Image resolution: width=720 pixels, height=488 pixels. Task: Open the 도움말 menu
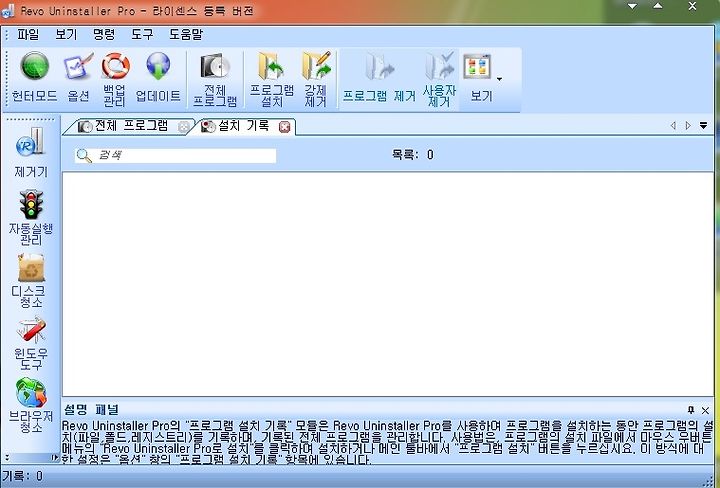pos(186,34)
